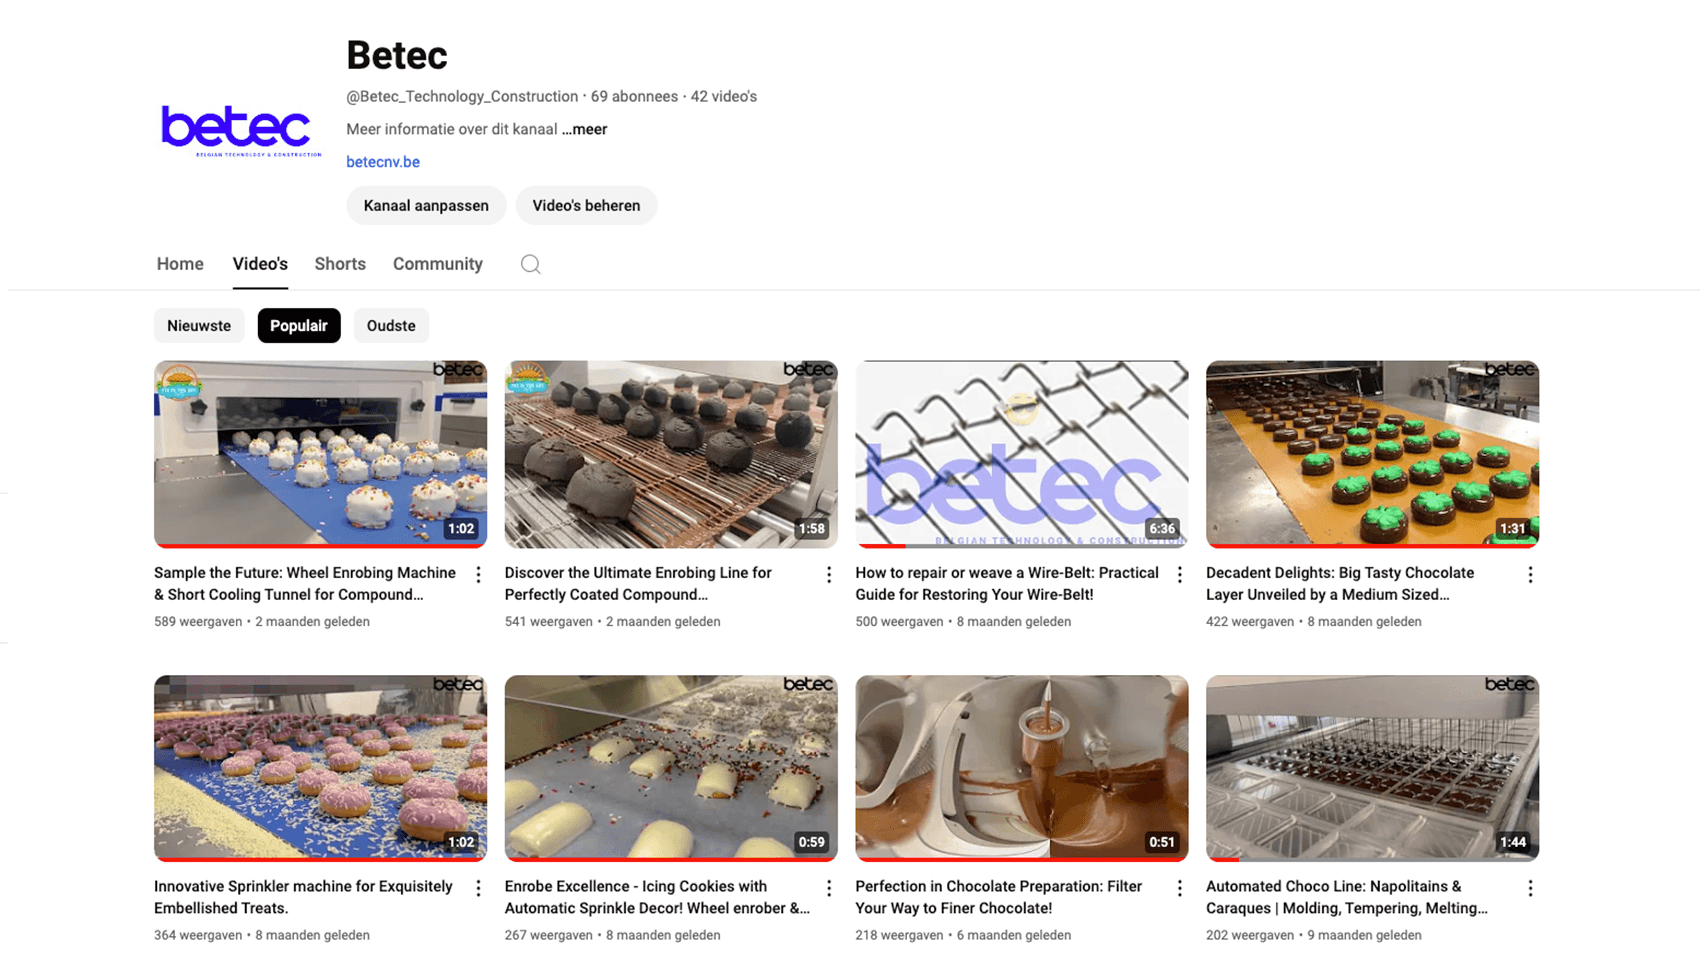Open options menu for the Sprinkler machine video

[478, 887]
